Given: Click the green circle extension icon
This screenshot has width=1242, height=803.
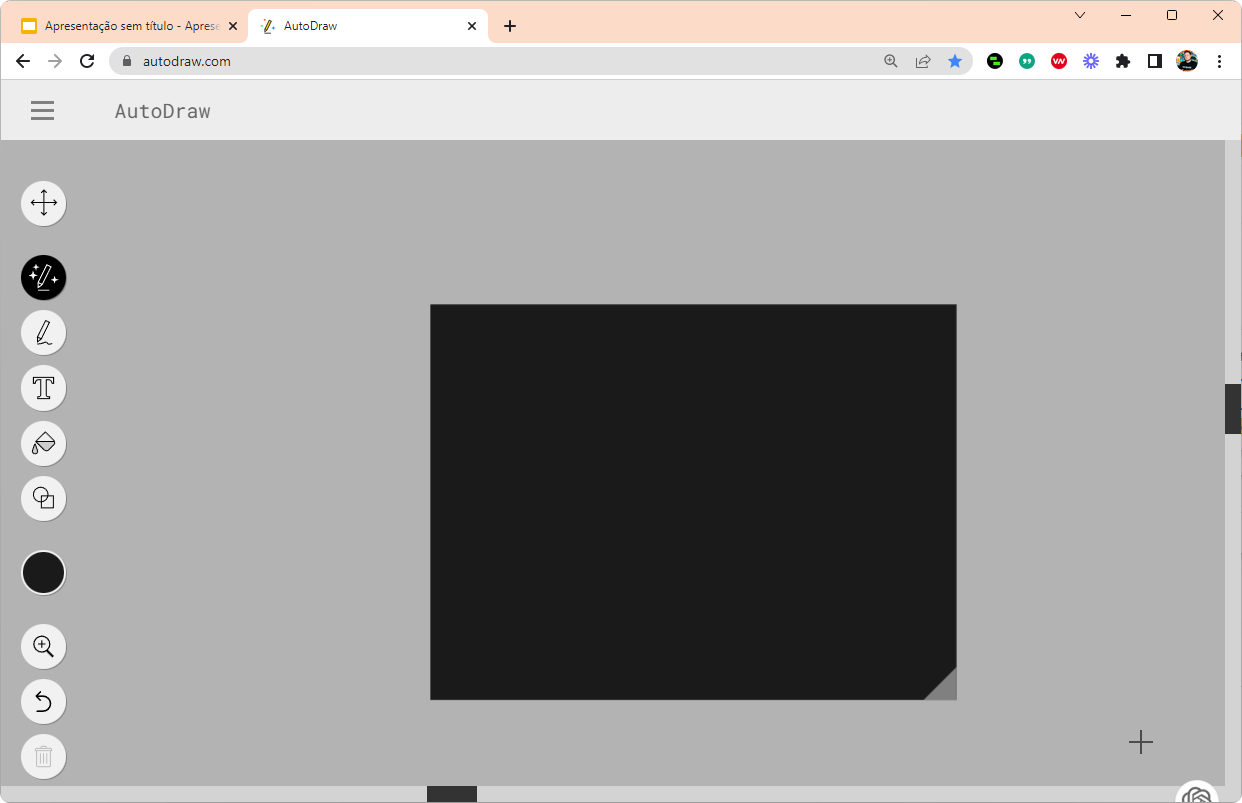Looking at the screenshot, I should pyautogui.click(x=995, y=61).
